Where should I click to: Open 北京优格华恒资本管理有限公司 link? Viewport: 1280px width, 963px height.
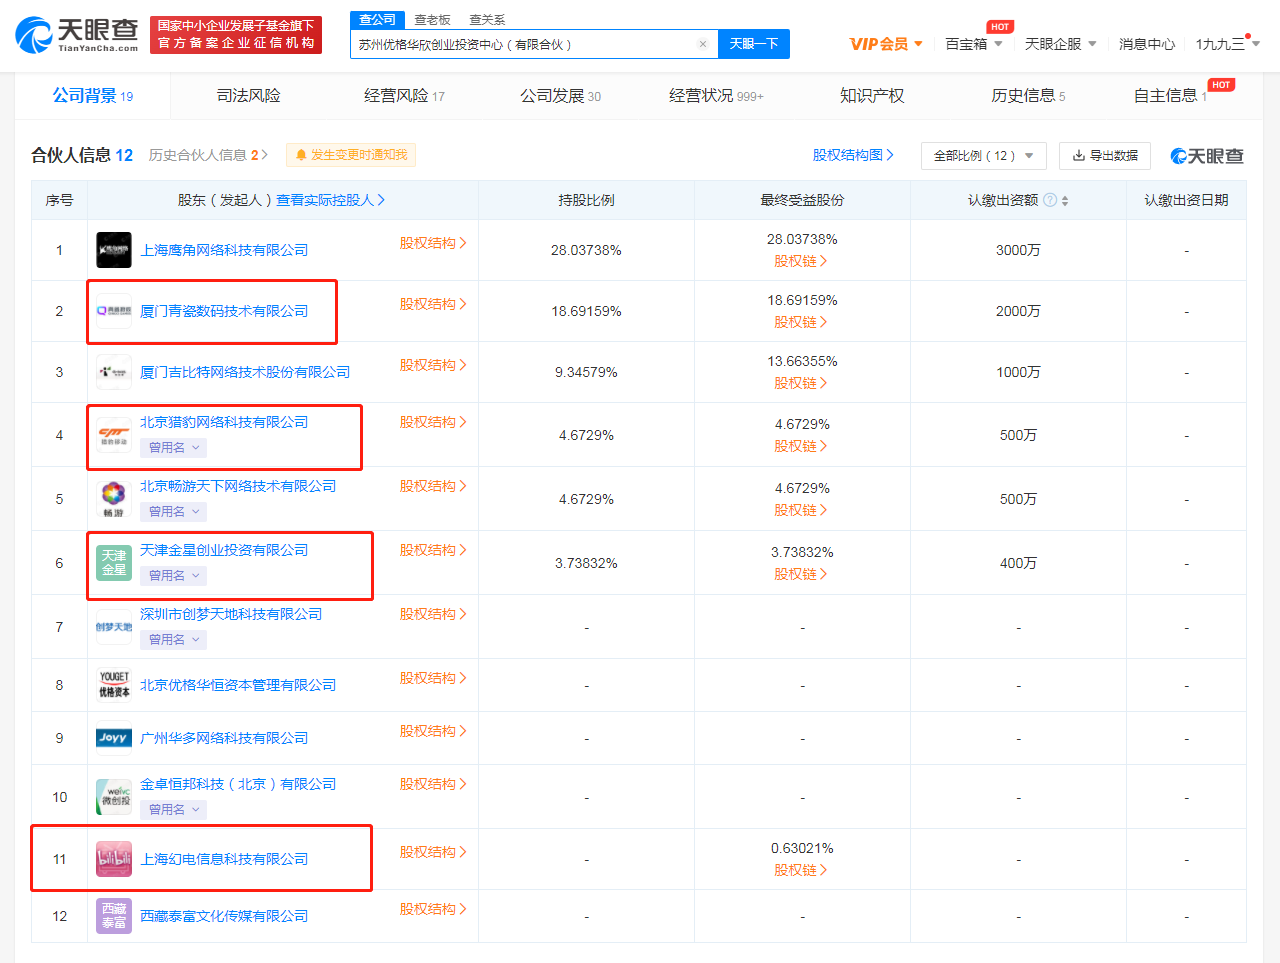(x=238, y=685)
